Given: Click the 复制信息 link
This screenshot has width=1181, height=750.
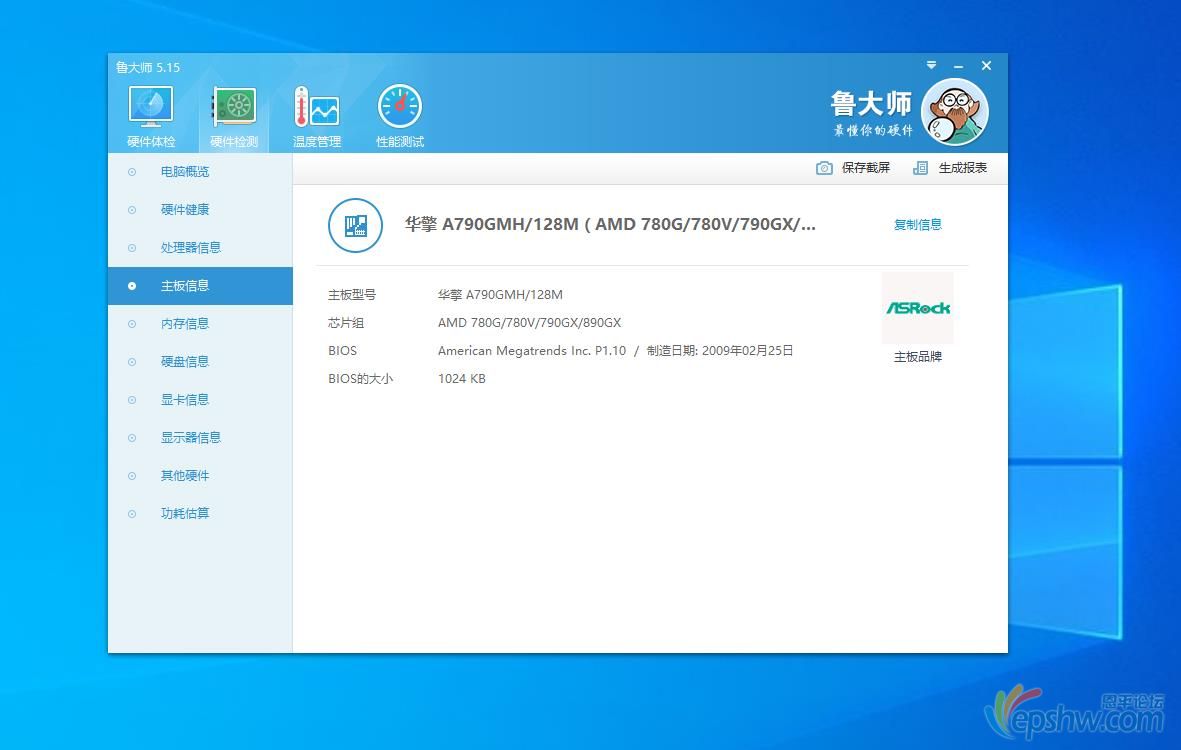Looking at the screenshot, I should [x=917, y=224].
